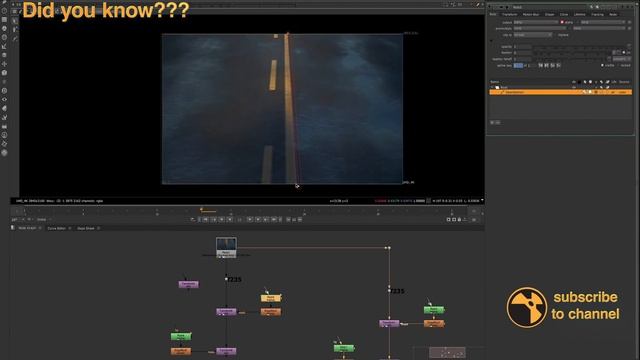Switch to the Lifetime tab

[x=580, y=14]
